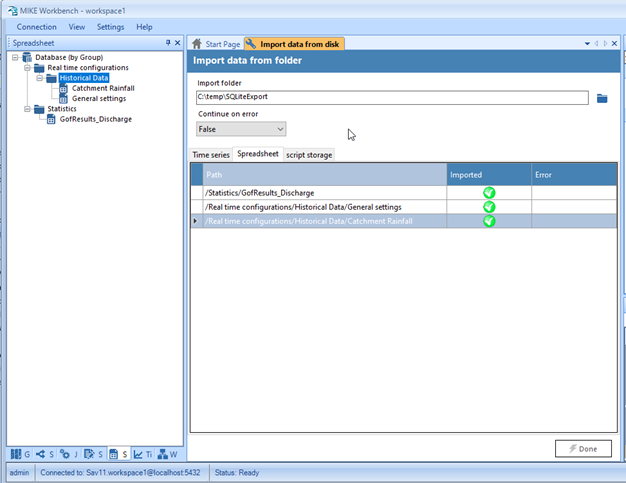The width and height of the screenshot is (626, 483).
Task: Click the General settings spreadsheet icon
Action: tap(63, 99)
